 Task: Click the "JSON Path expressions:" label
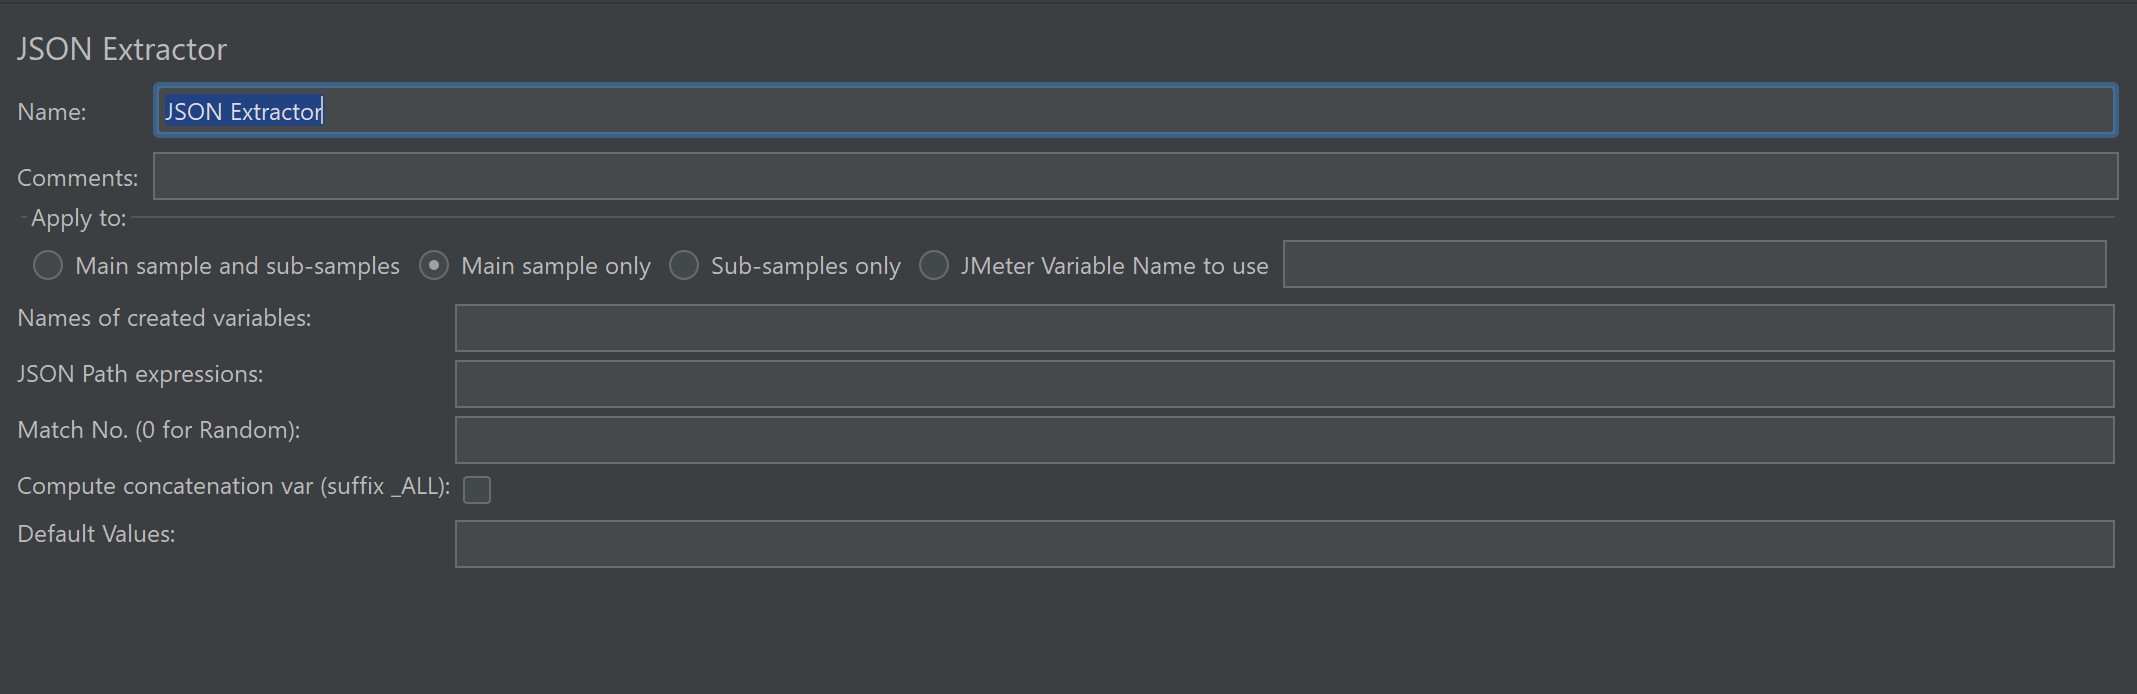click(140, 374)
